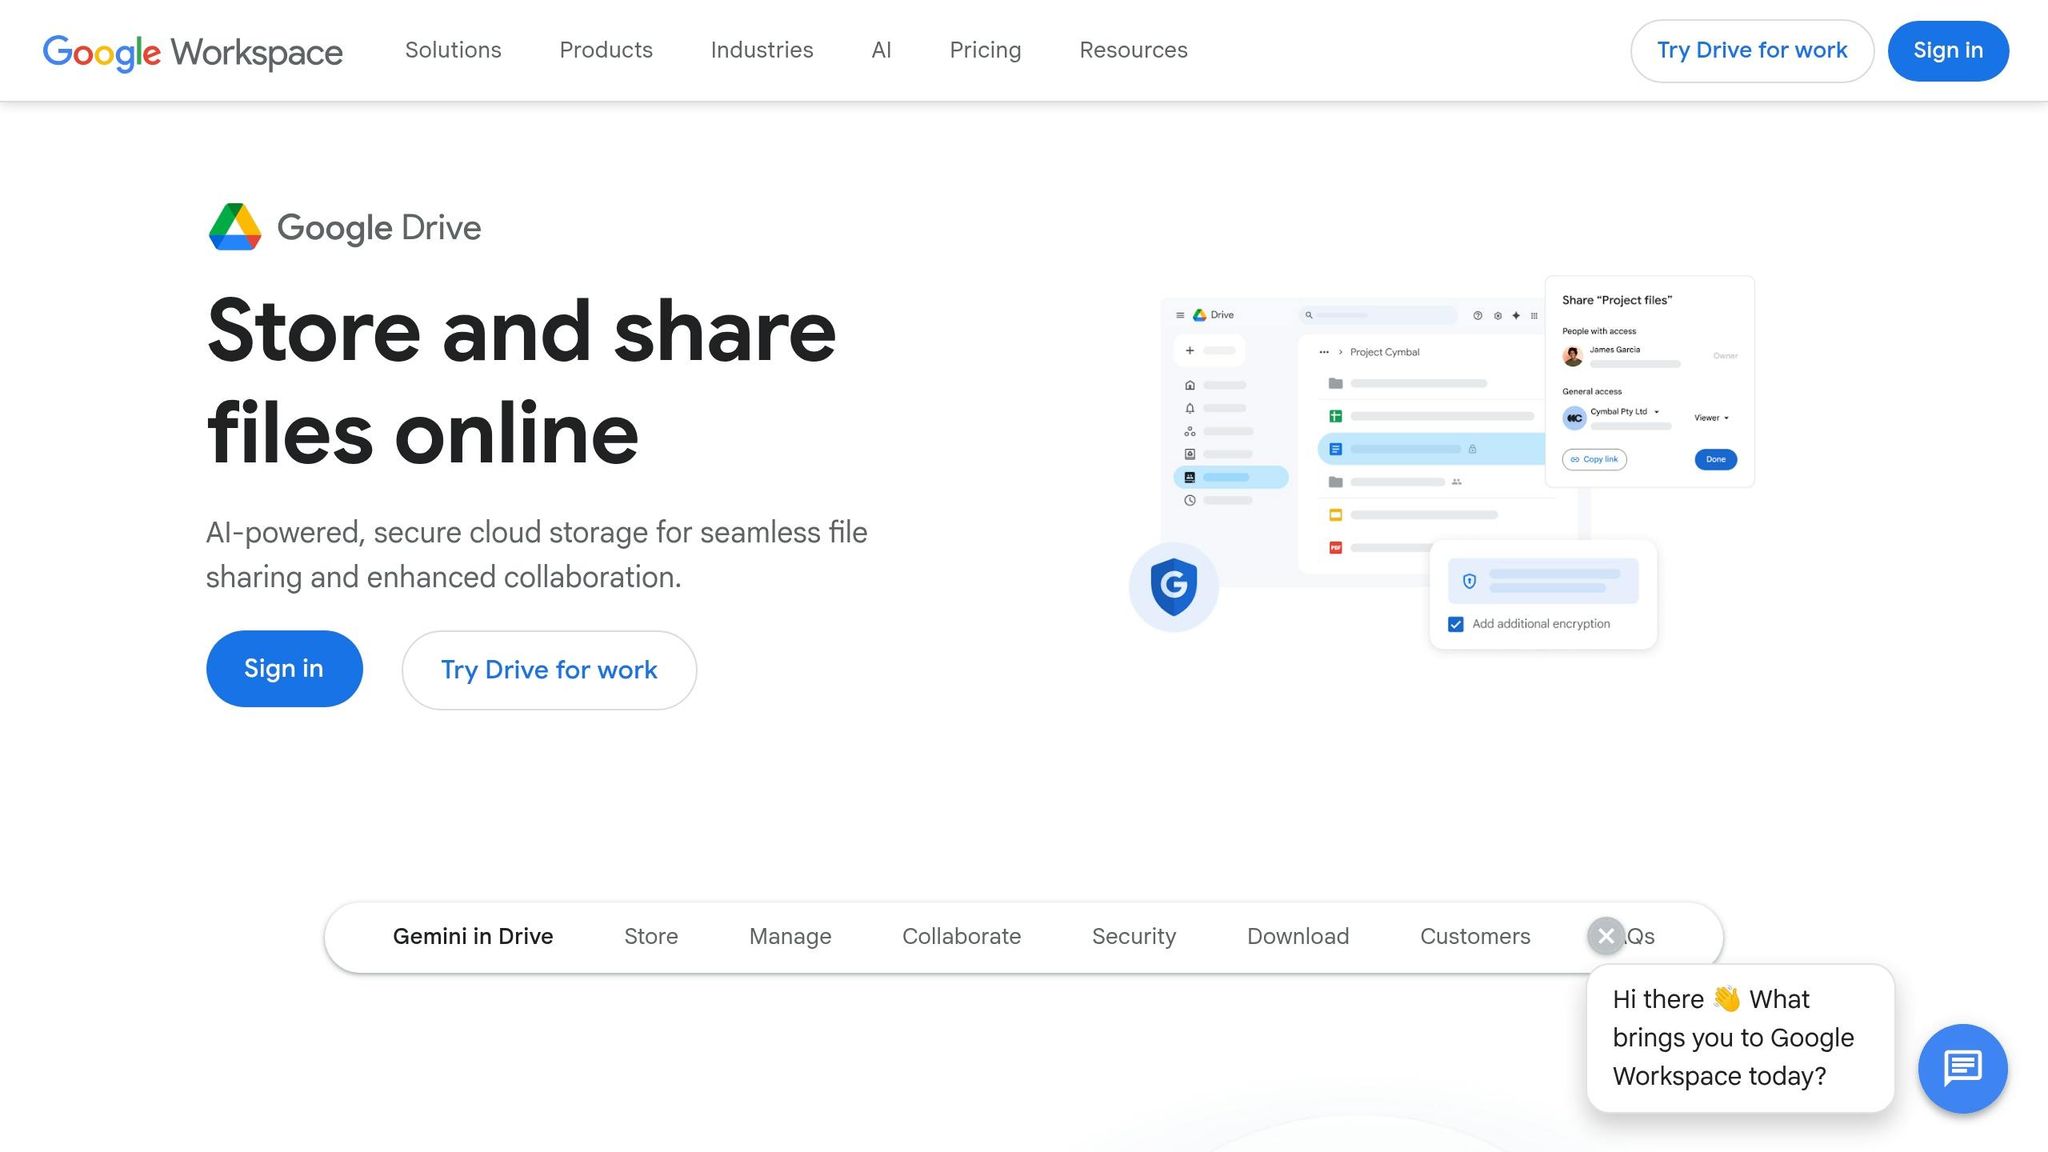Screen dimensions: 2048x1152
Task: Open the Solutions navigation menu
Action: 453,50
